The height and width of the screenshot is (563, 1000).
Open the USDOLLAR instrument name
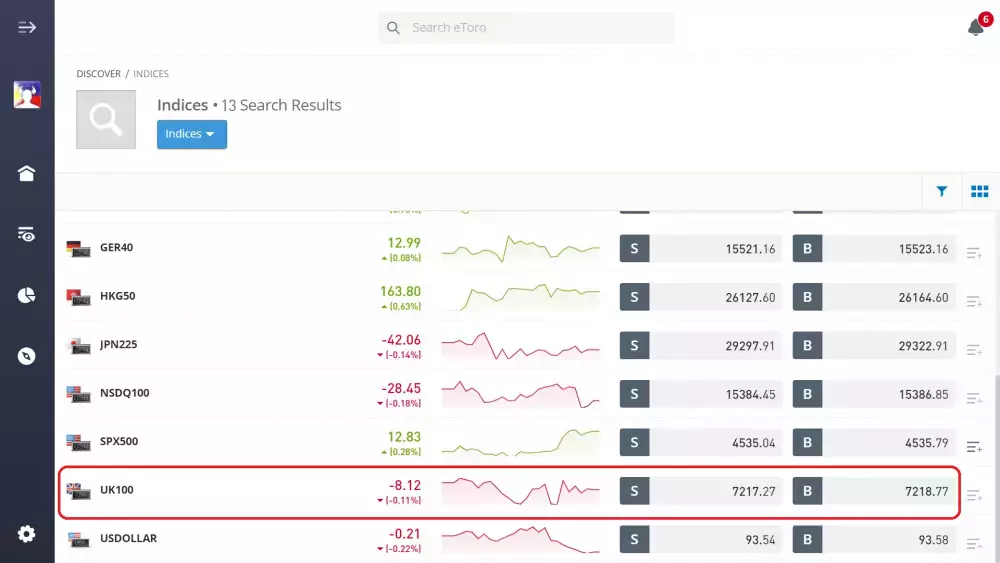[x=128, y=538]
